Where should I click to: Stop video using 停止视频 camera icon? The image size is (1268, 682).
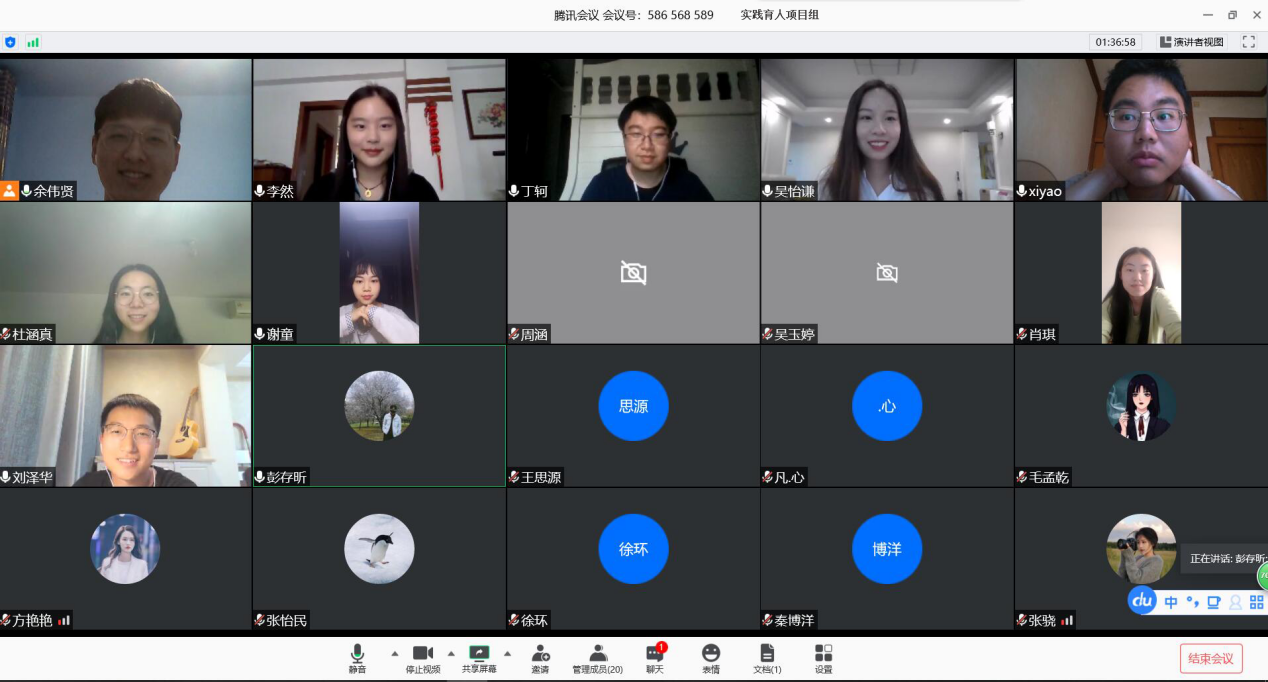(x=422, y=658)
